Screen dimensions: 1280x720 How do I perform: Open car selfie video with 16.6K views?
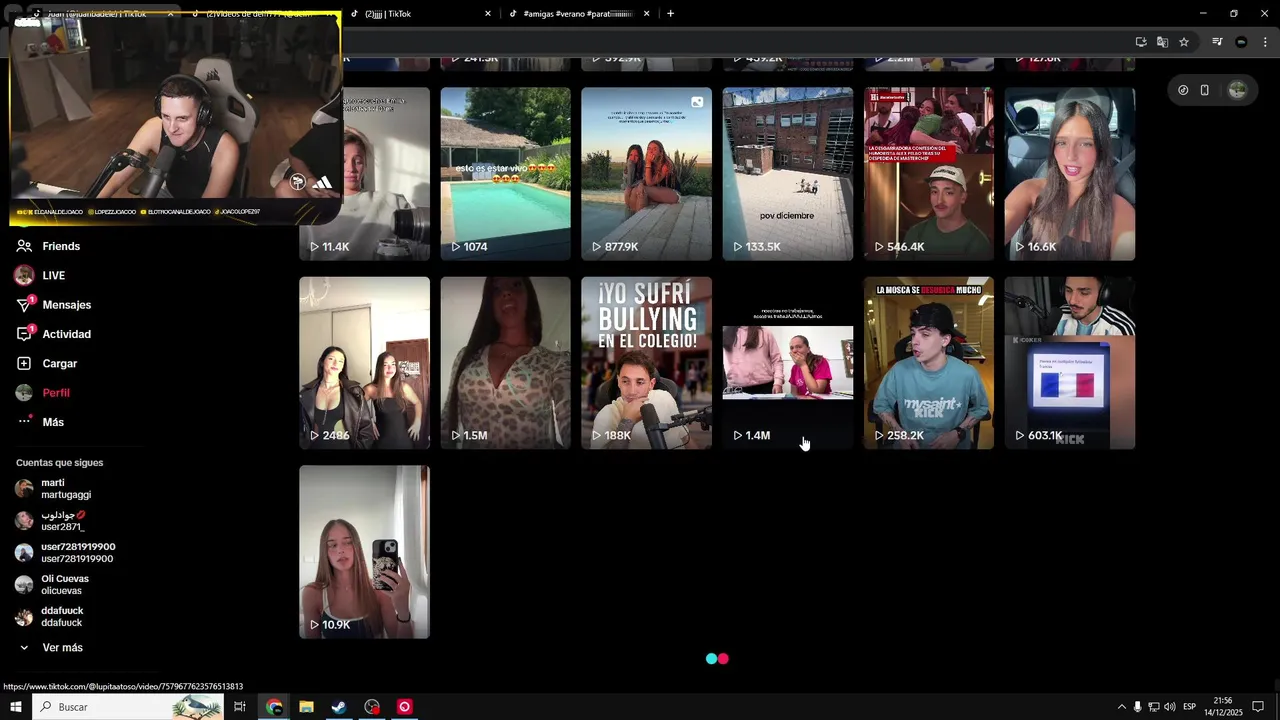click(1070, 174)
